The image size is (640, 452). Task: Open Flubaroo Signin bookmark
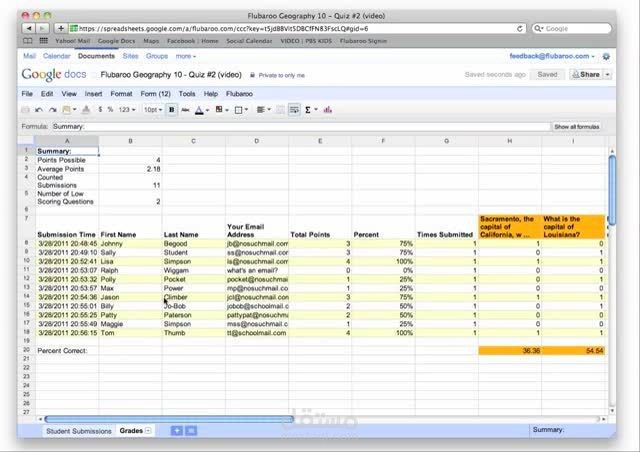(x=363, y=41)
